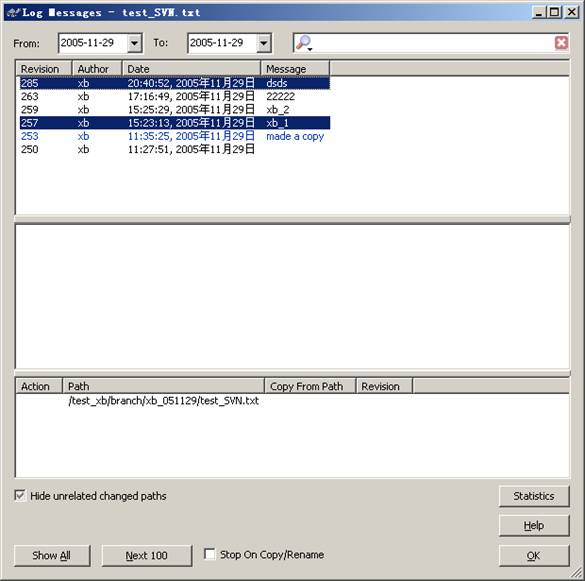Screen dimensions: 585x581
Task: Click inside the search filter text field
Action: (x=433, y=43)
